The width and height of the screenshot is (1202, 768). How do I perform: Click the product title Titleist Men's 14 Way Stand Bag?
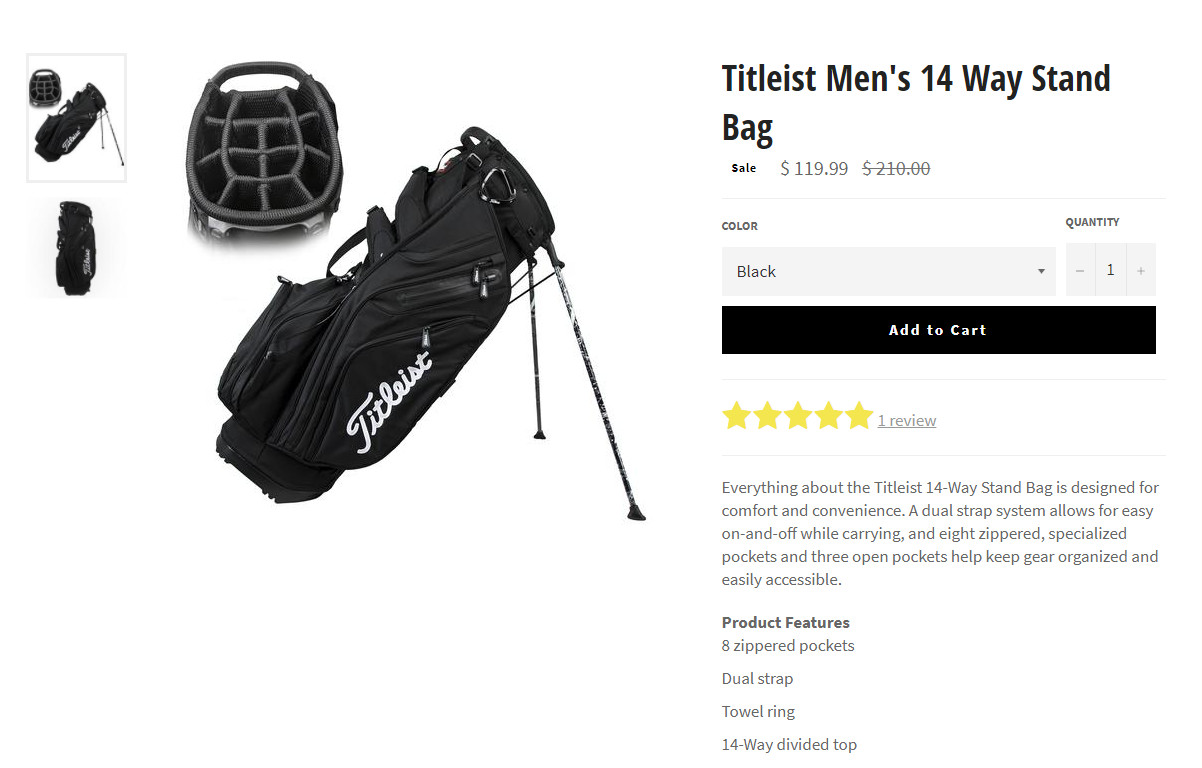point(916,103)
